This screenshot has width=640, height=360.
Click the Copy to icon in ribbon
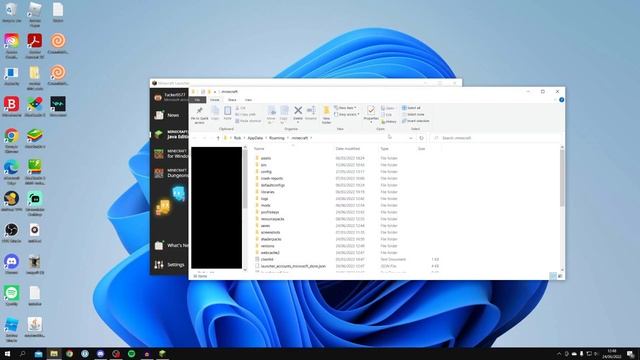pyautogui.click(x=284, y=111)
